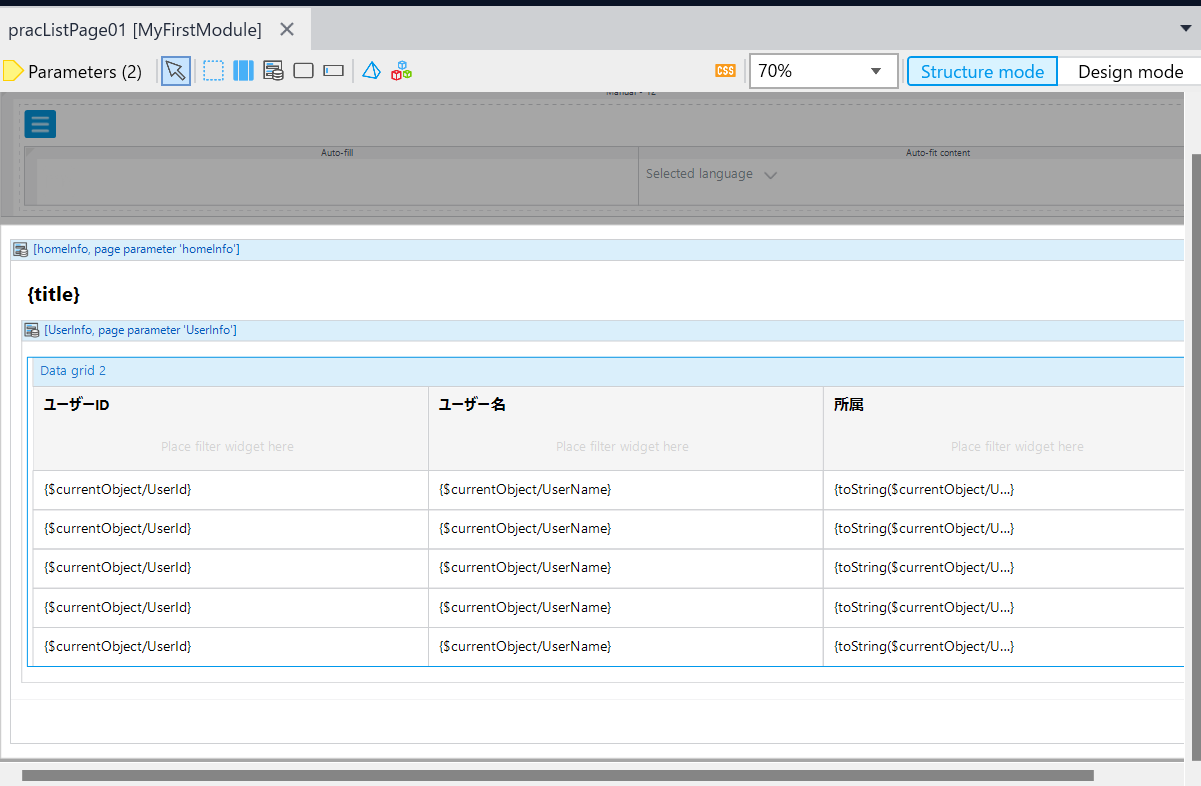The width and height of the screenshot is (1201, 786).
Task: Switch to Design mode
Action: coord(1130,71)
